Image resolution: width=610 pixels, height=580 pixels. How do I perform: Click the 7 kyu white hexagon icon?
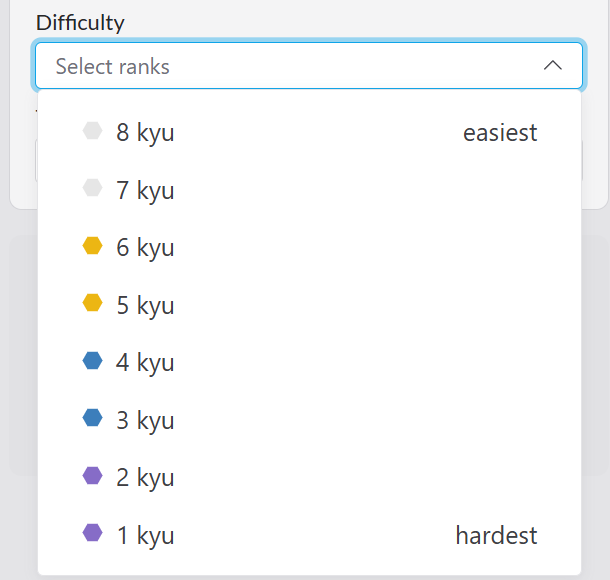(93, 188)
